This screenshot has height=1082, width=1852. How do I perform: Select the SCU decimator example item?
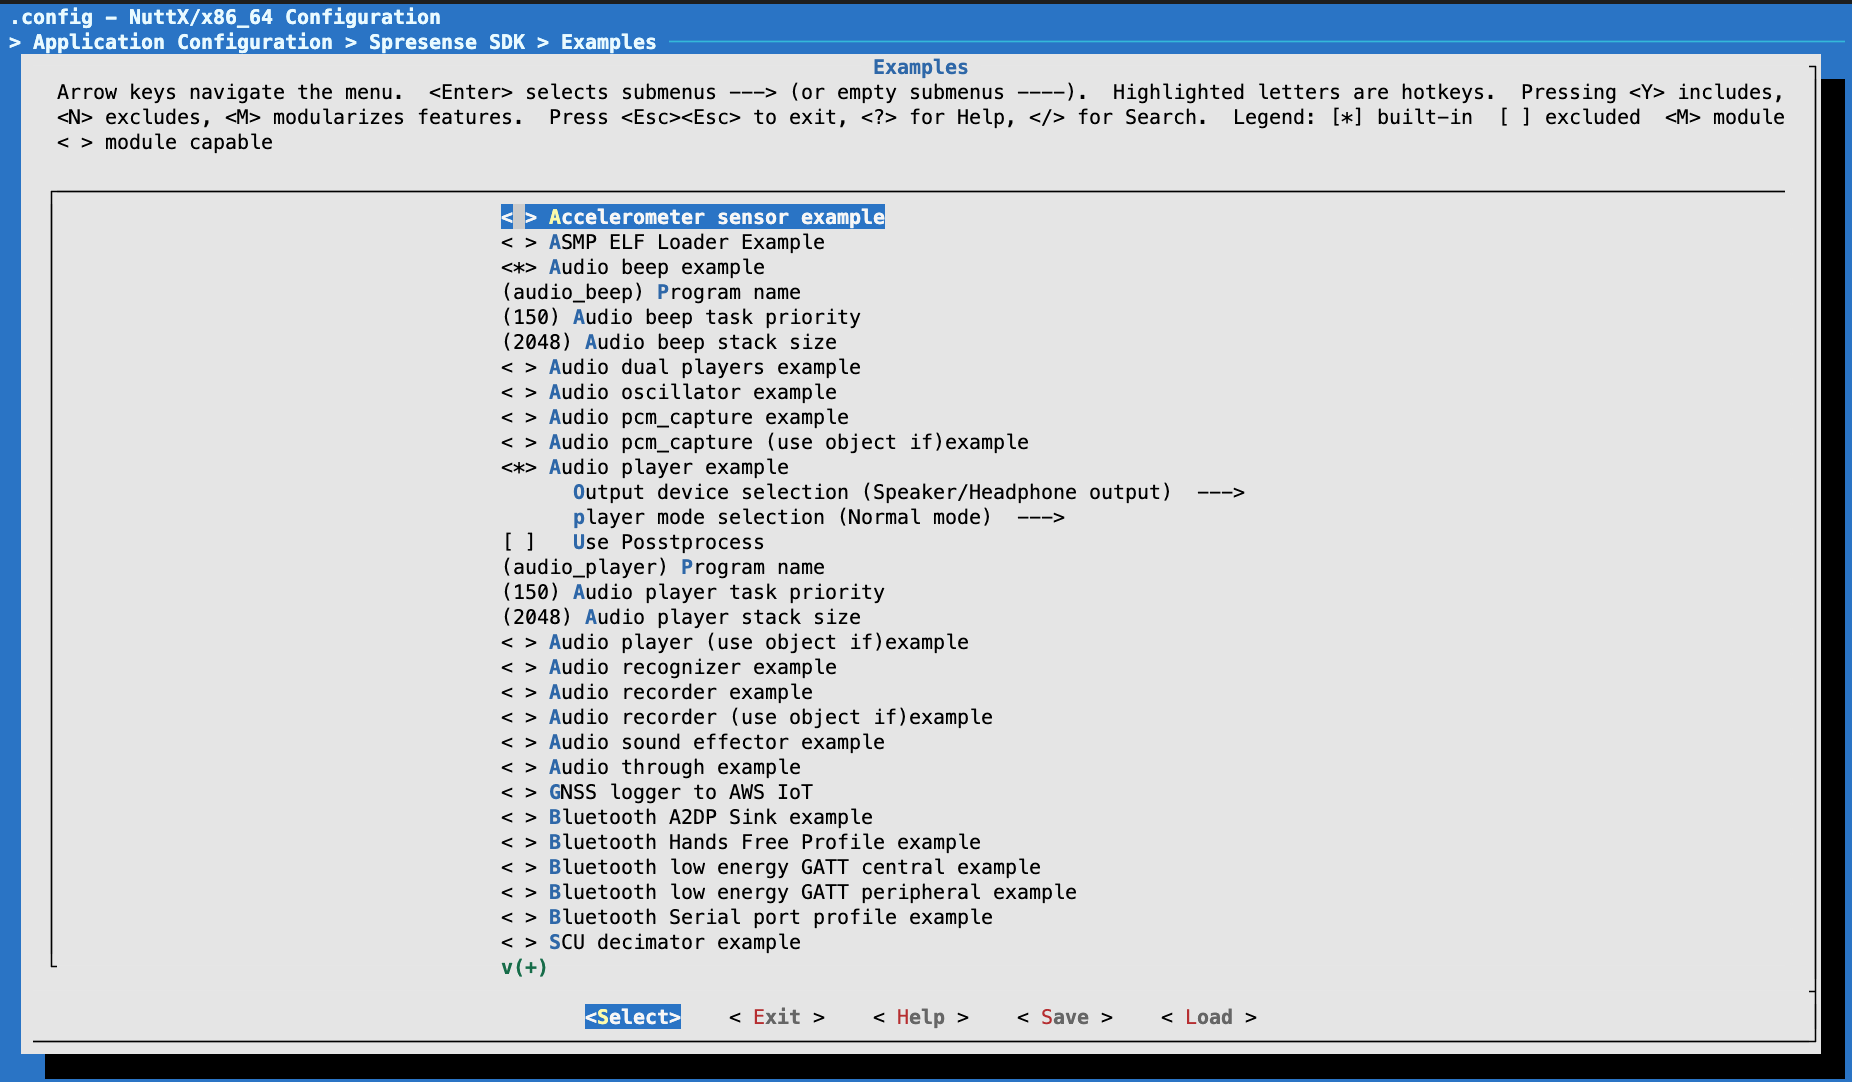[x=674, y=942]
